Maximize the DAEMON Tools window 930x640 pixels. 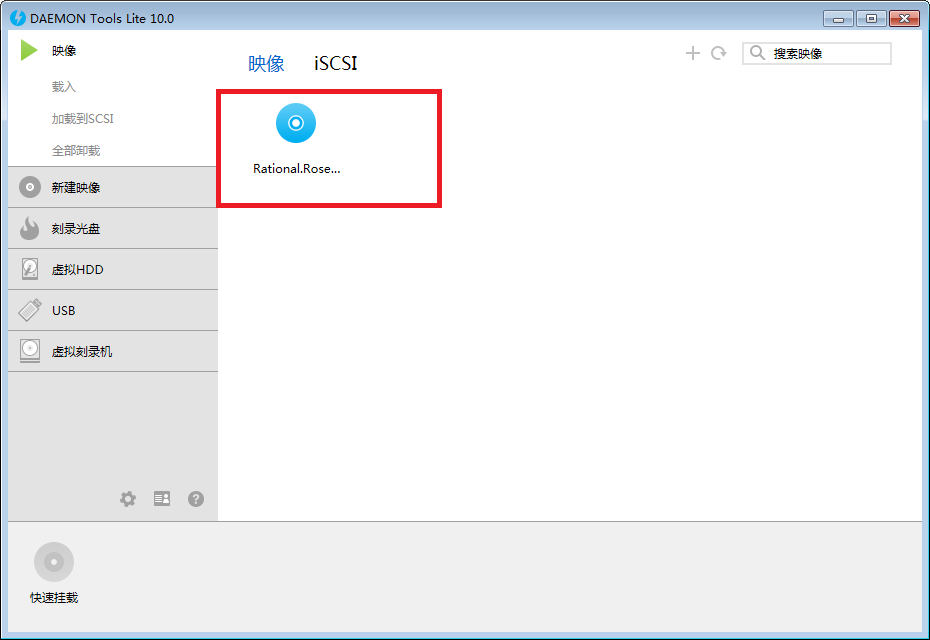pos(871,19)
